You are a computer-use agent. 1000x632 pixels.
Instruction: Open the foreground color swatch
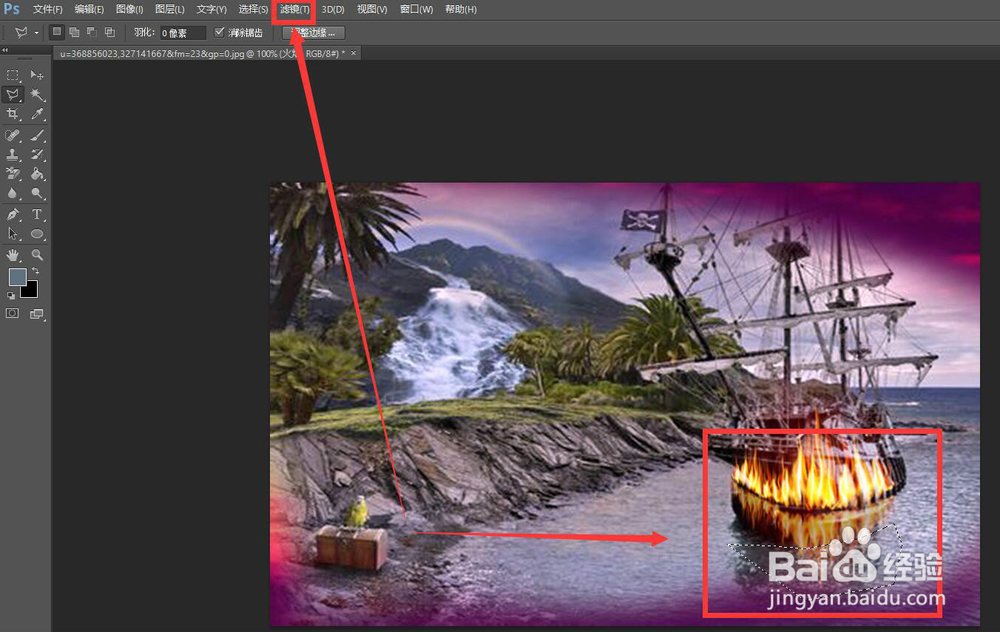coord(16,275)
